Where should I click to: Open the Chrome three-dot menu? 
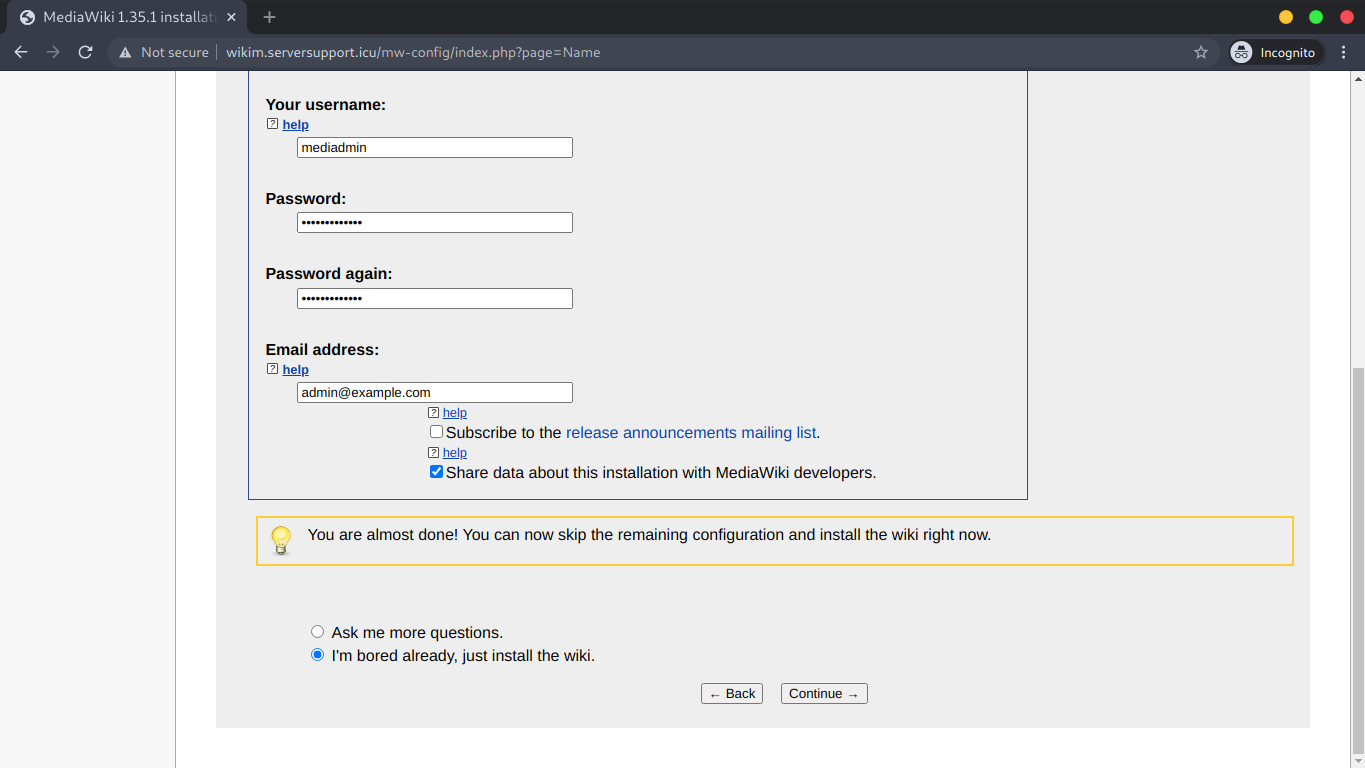[1343, 52]
